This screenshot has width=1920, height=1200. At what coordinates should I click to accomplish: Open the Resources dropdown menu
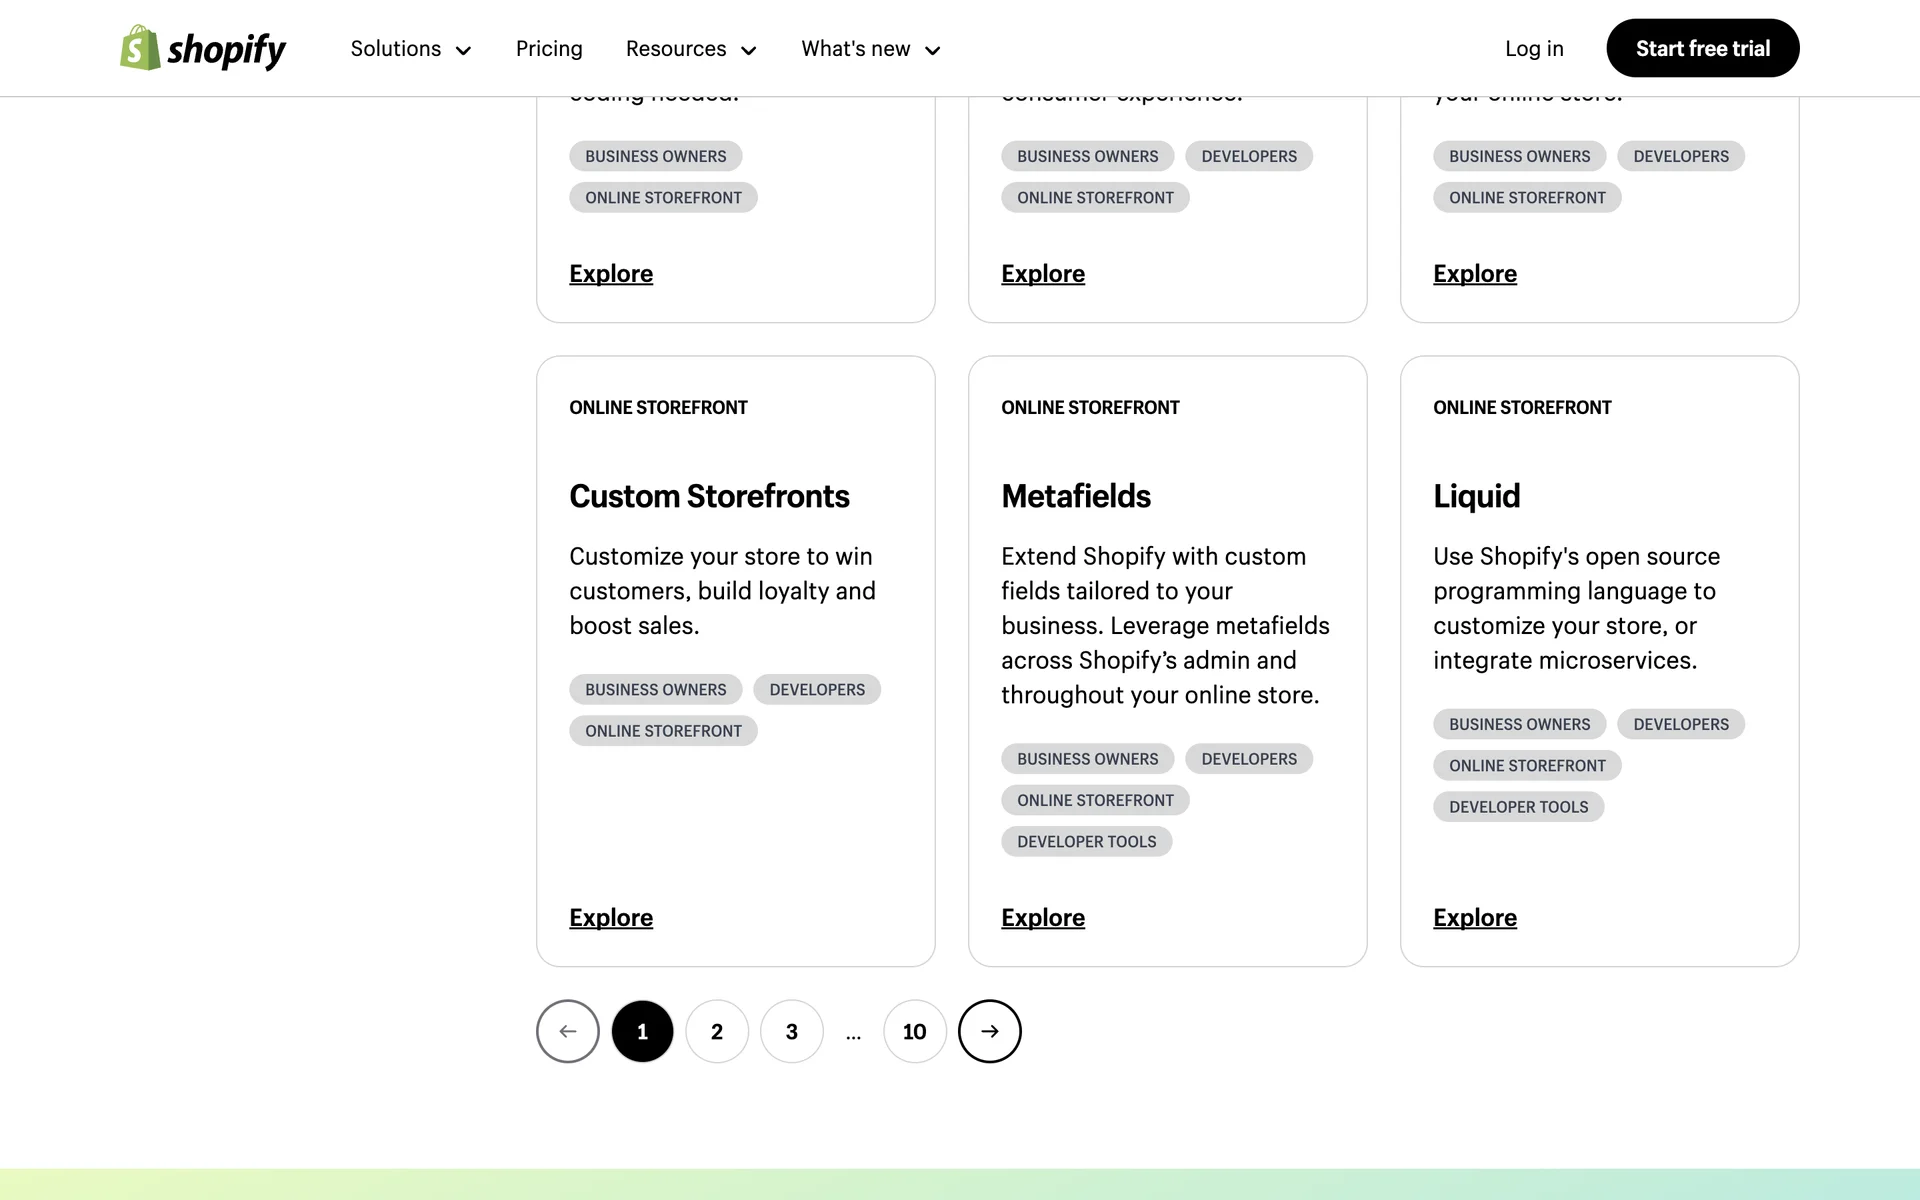point(691,49)
